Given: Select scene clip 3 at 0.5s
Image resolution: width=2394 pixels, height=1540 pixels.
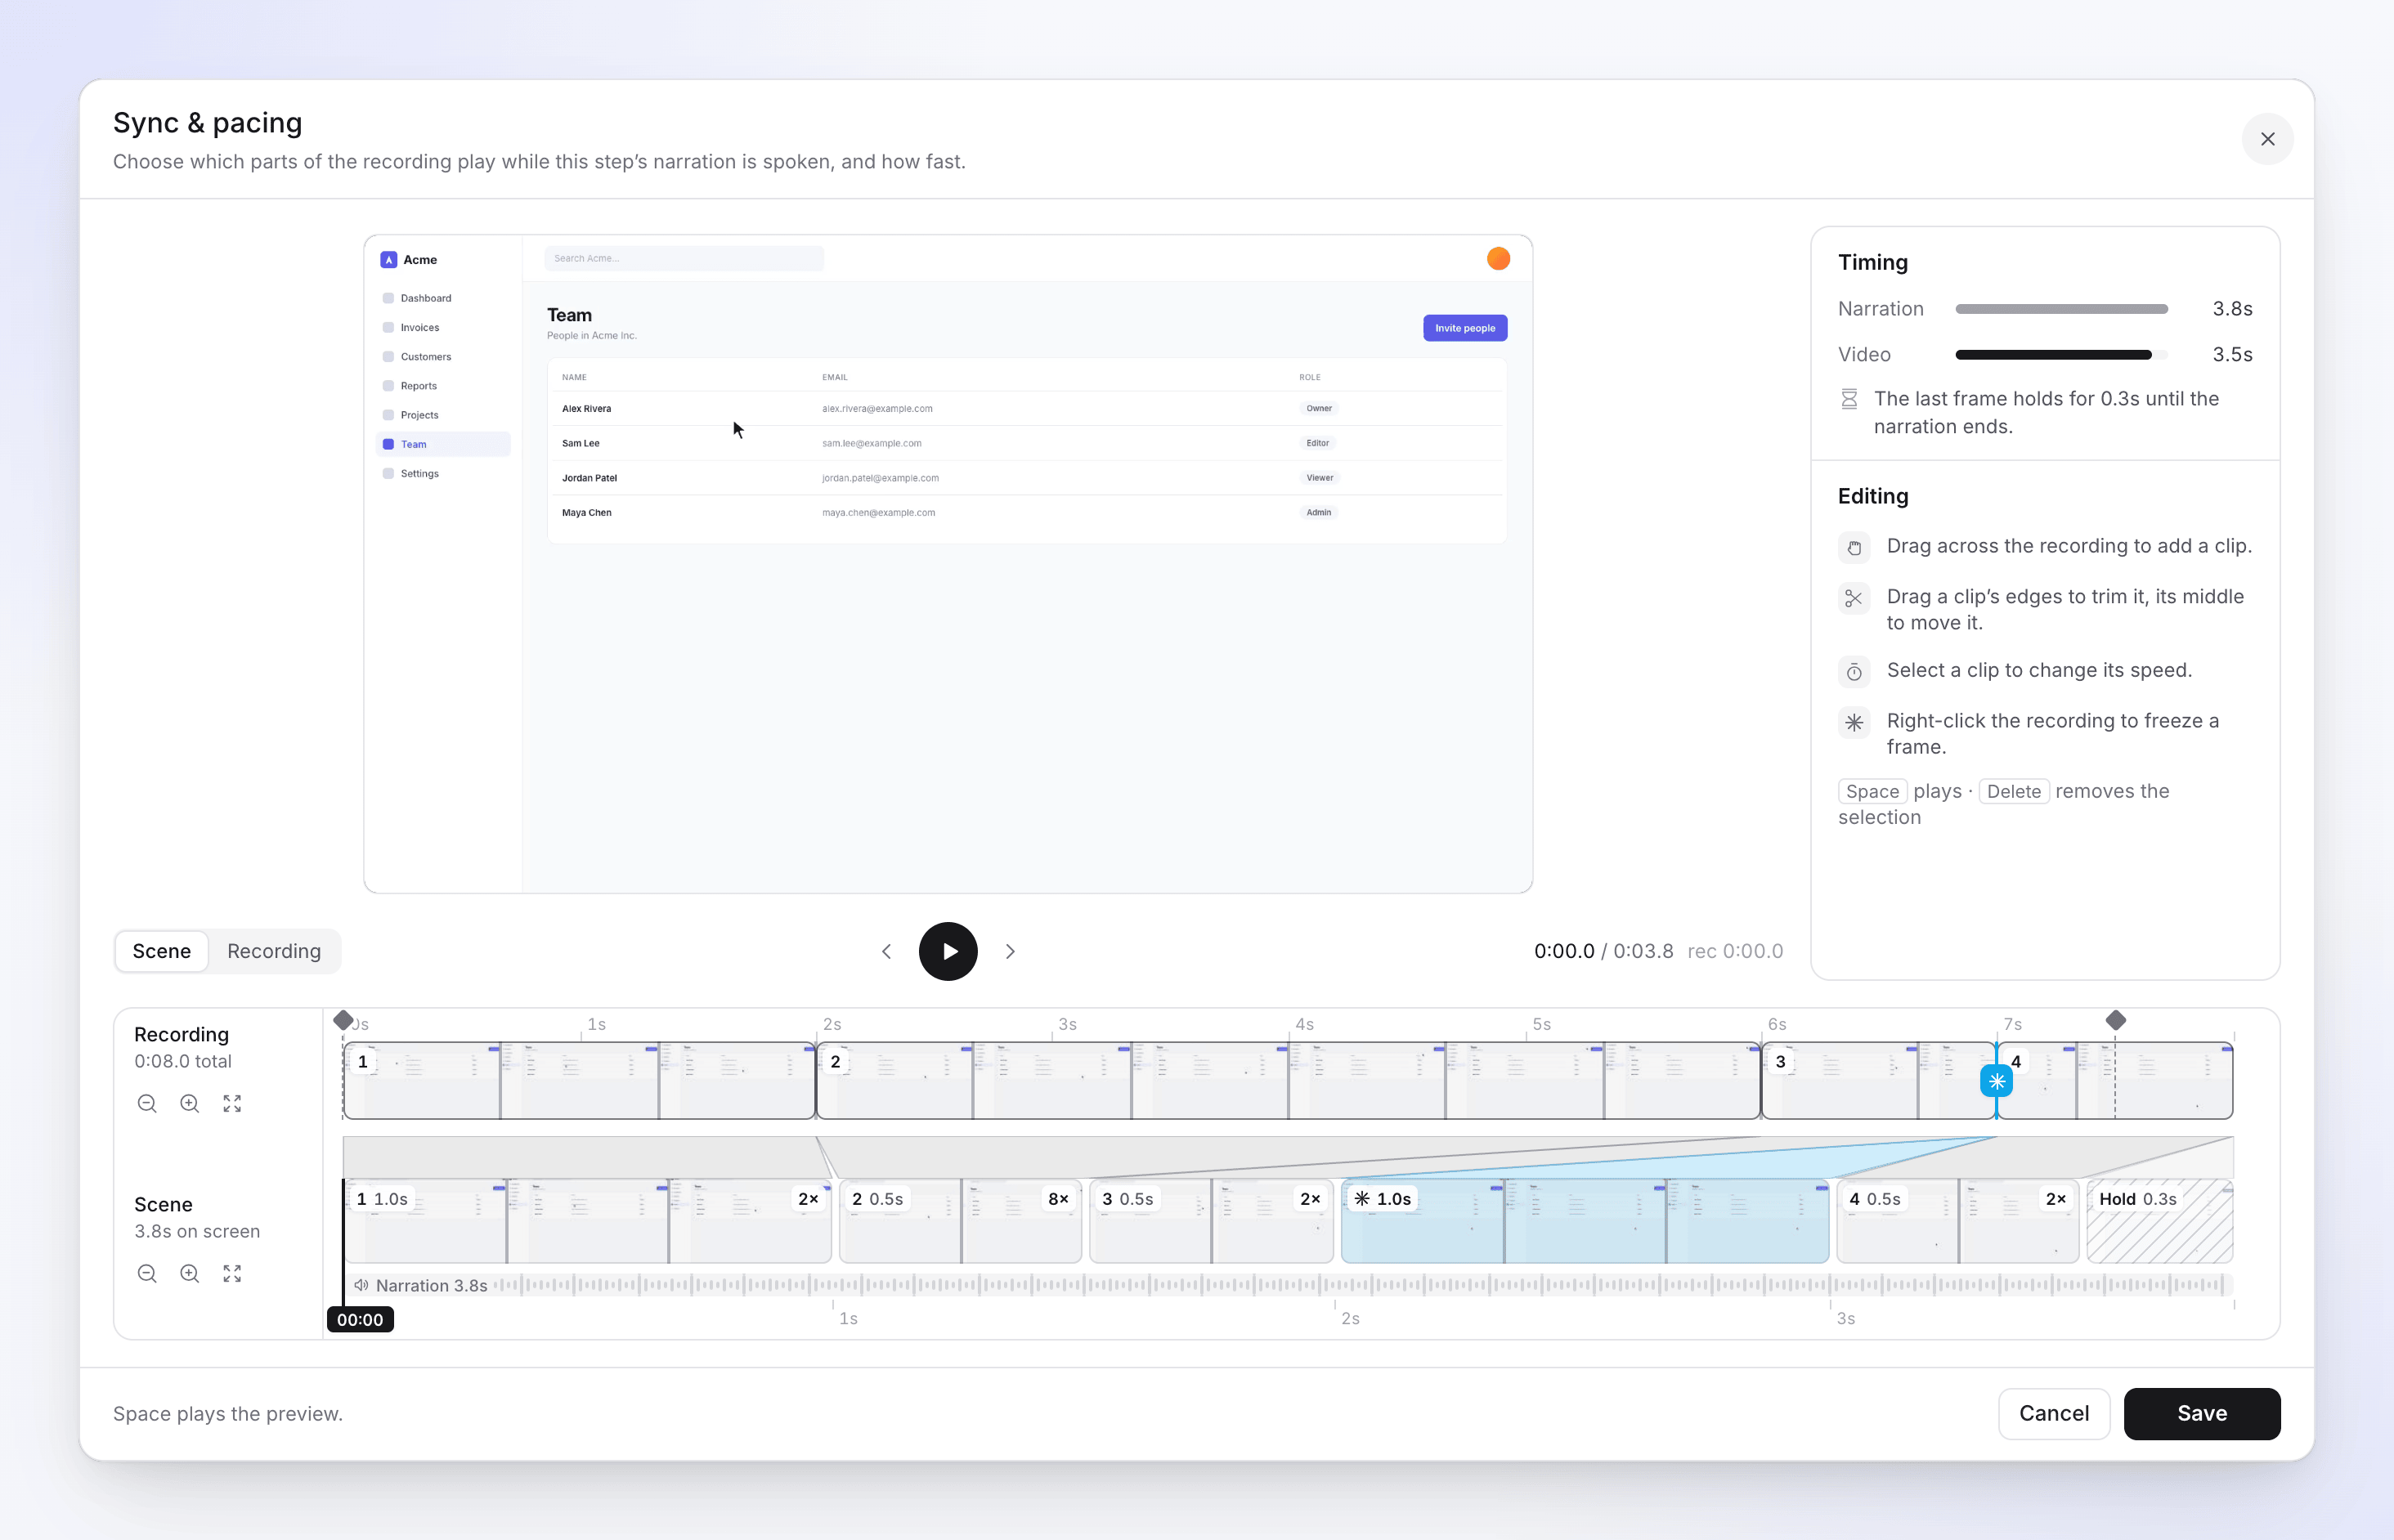Looking at the screenshot, I should point(1211,1221).
